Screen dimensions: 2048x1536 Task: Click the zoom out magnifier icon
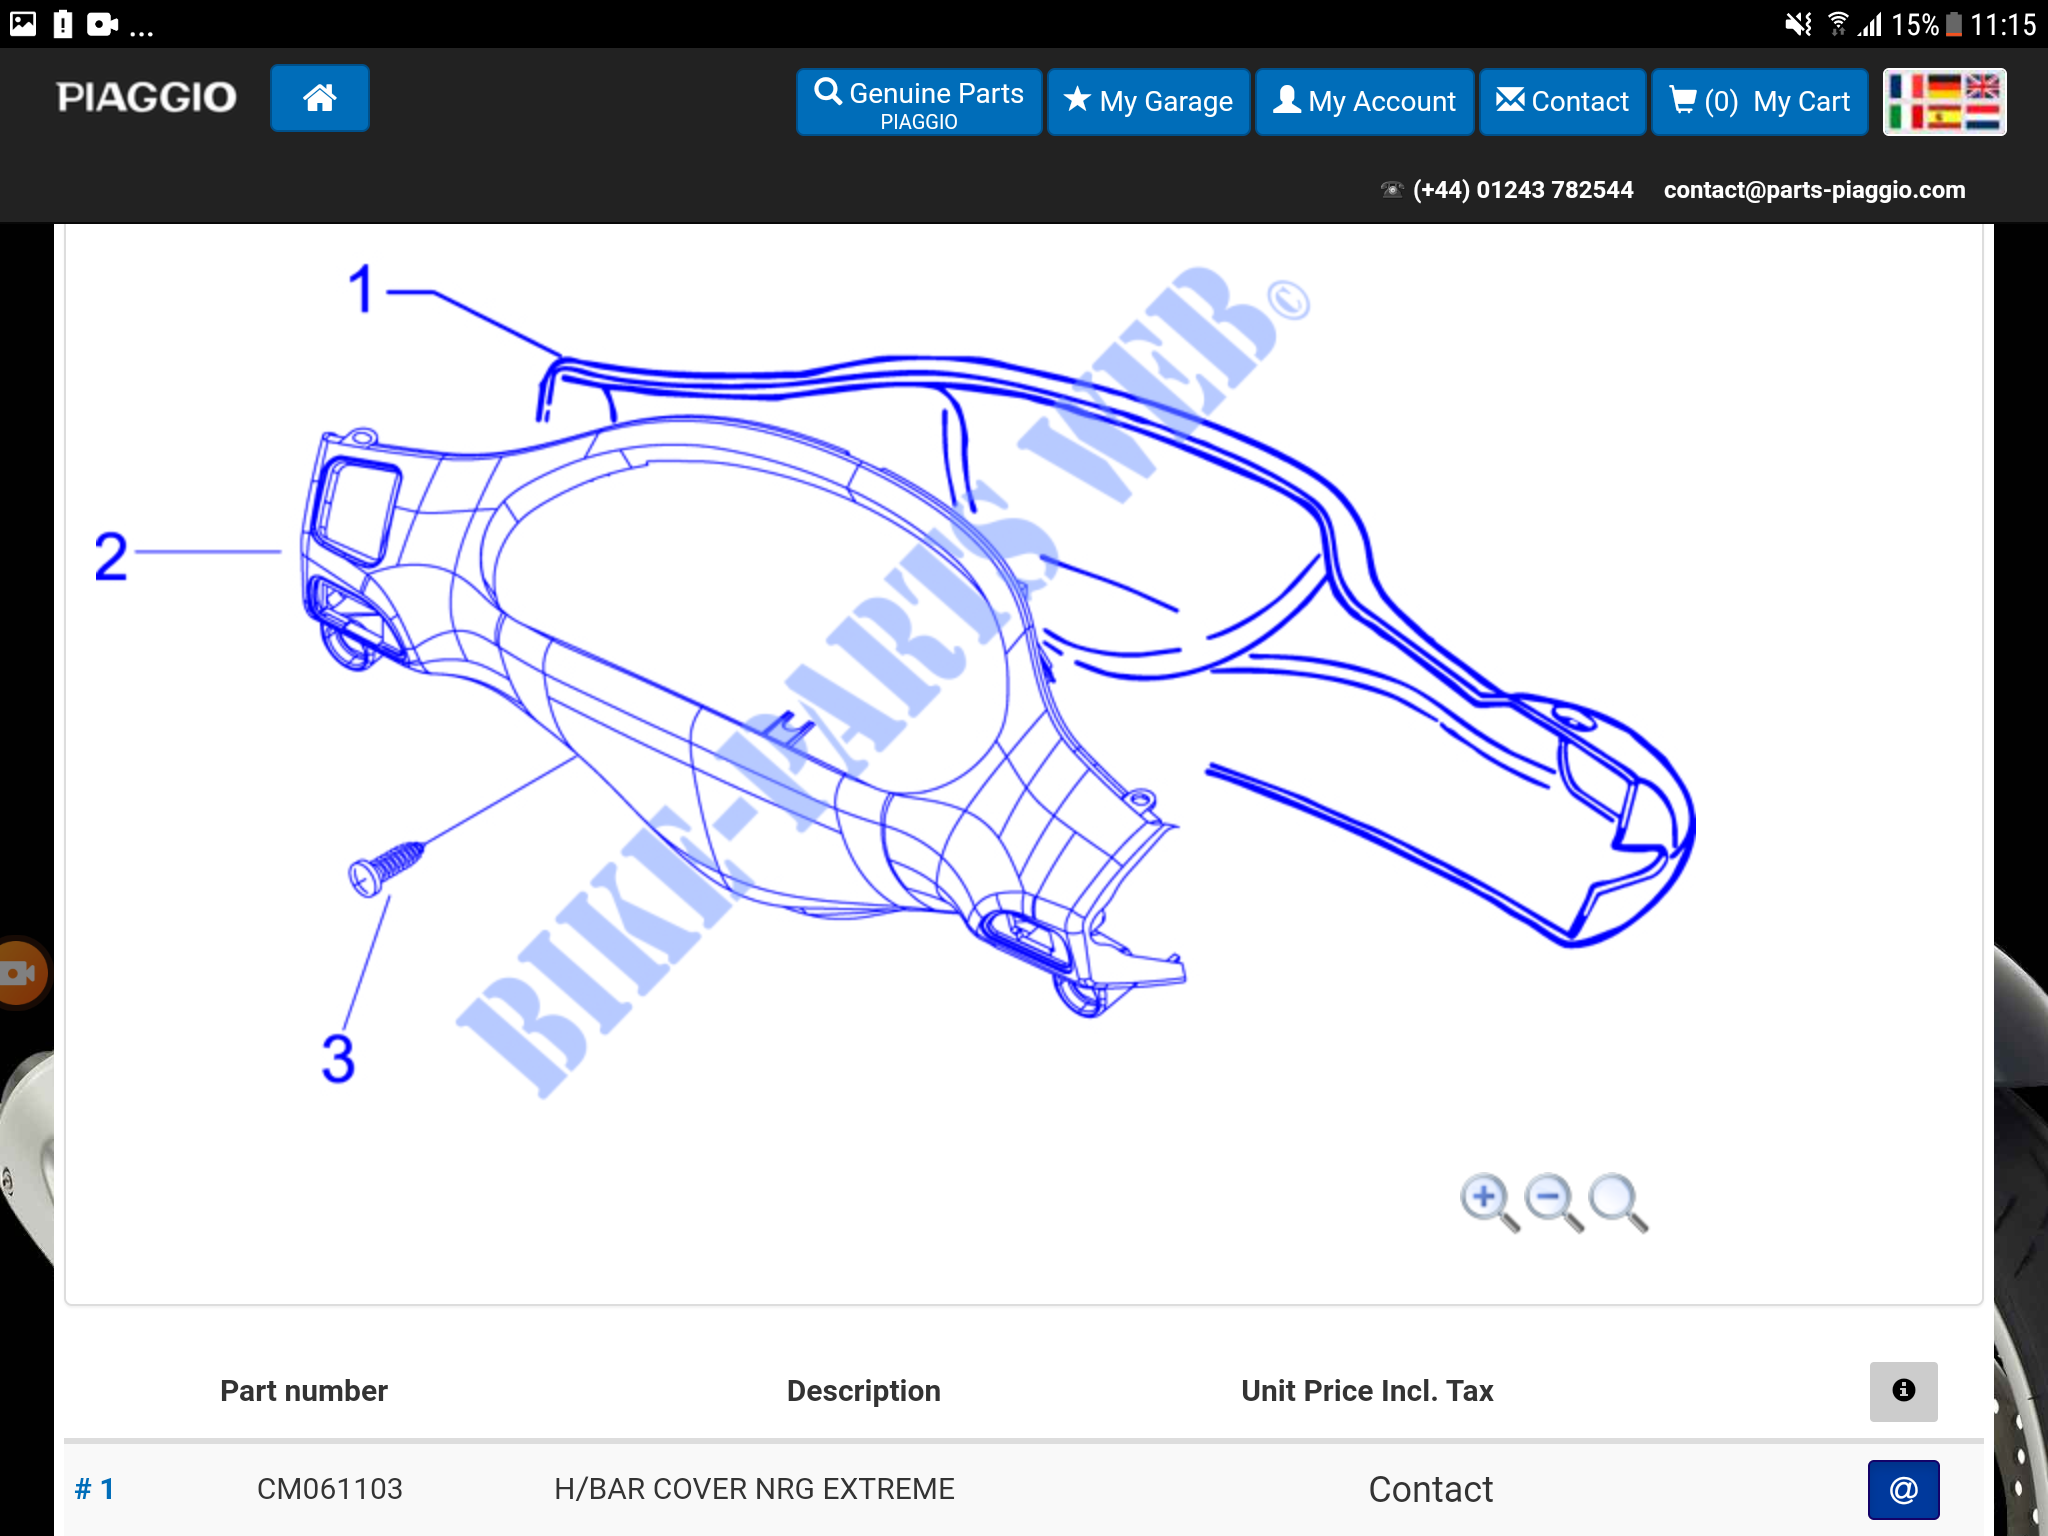click(1552, 1200)
